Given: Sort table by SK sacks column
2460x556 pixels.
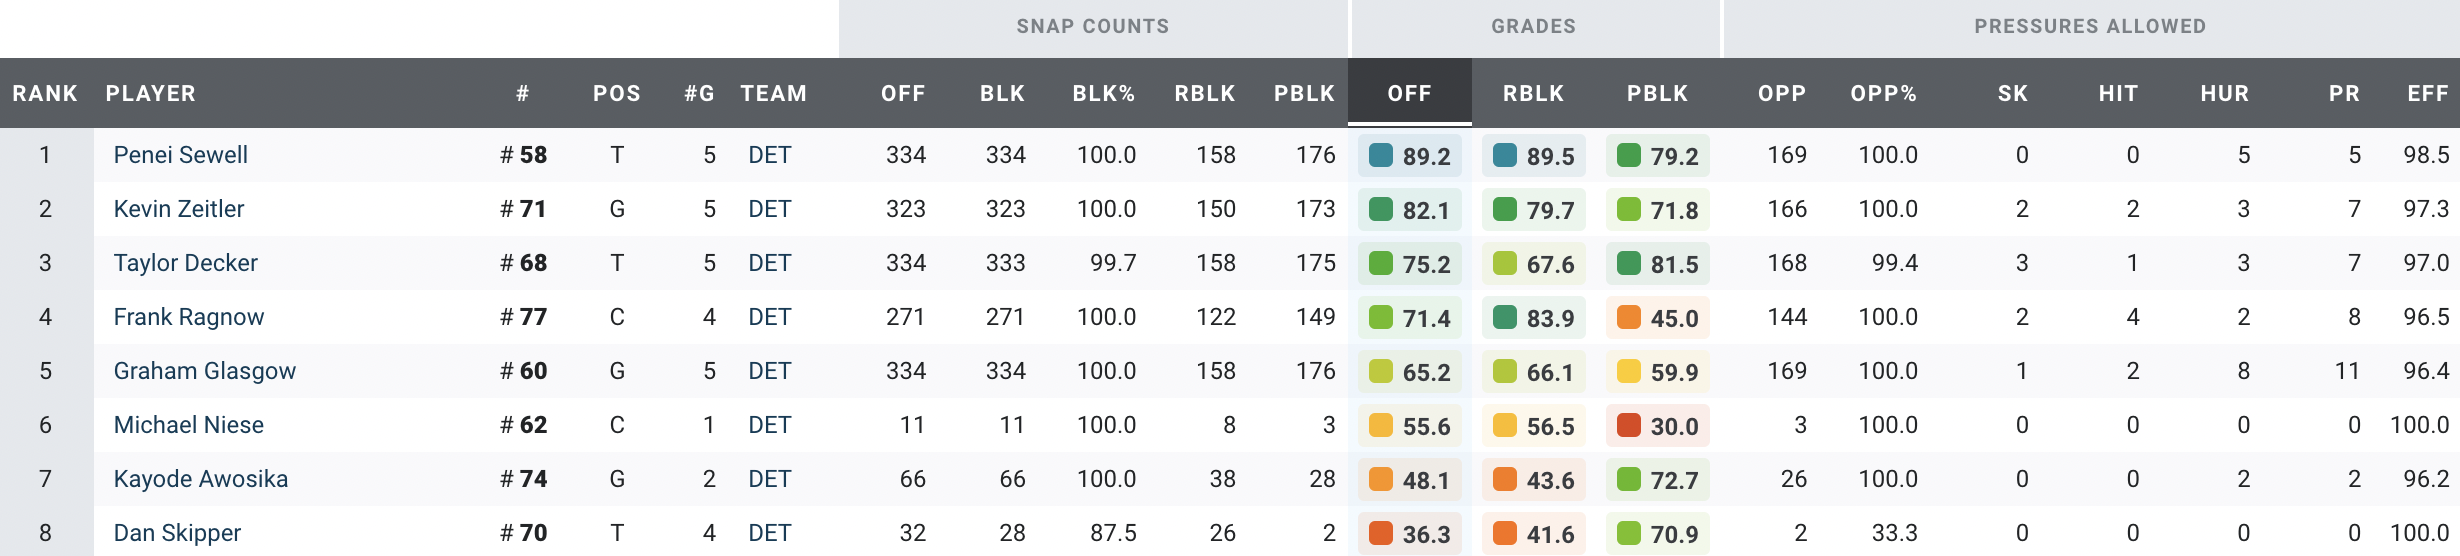Looking at the screenshot, I should point(2012,93).
